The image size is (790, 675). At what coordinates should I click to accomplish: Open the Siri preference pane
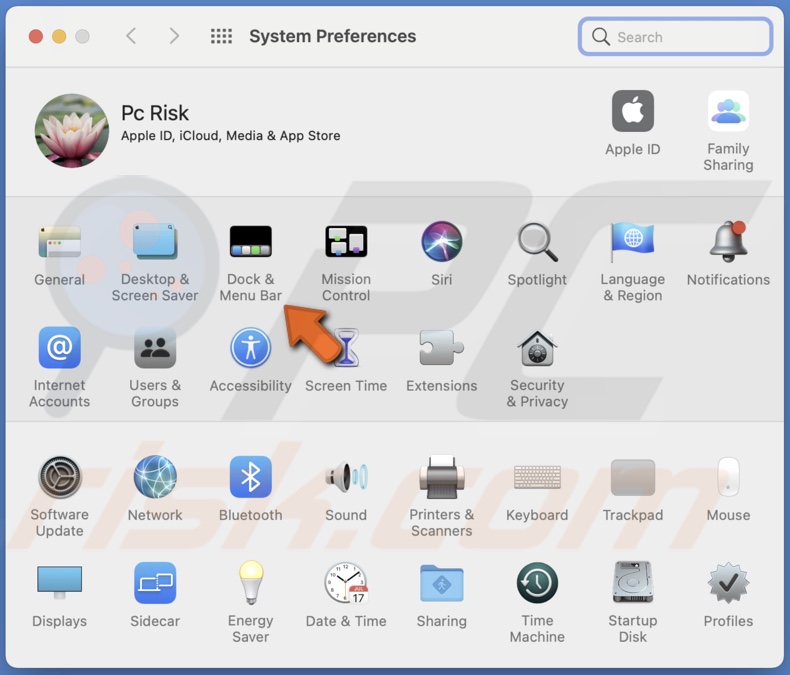pos(441,242)
